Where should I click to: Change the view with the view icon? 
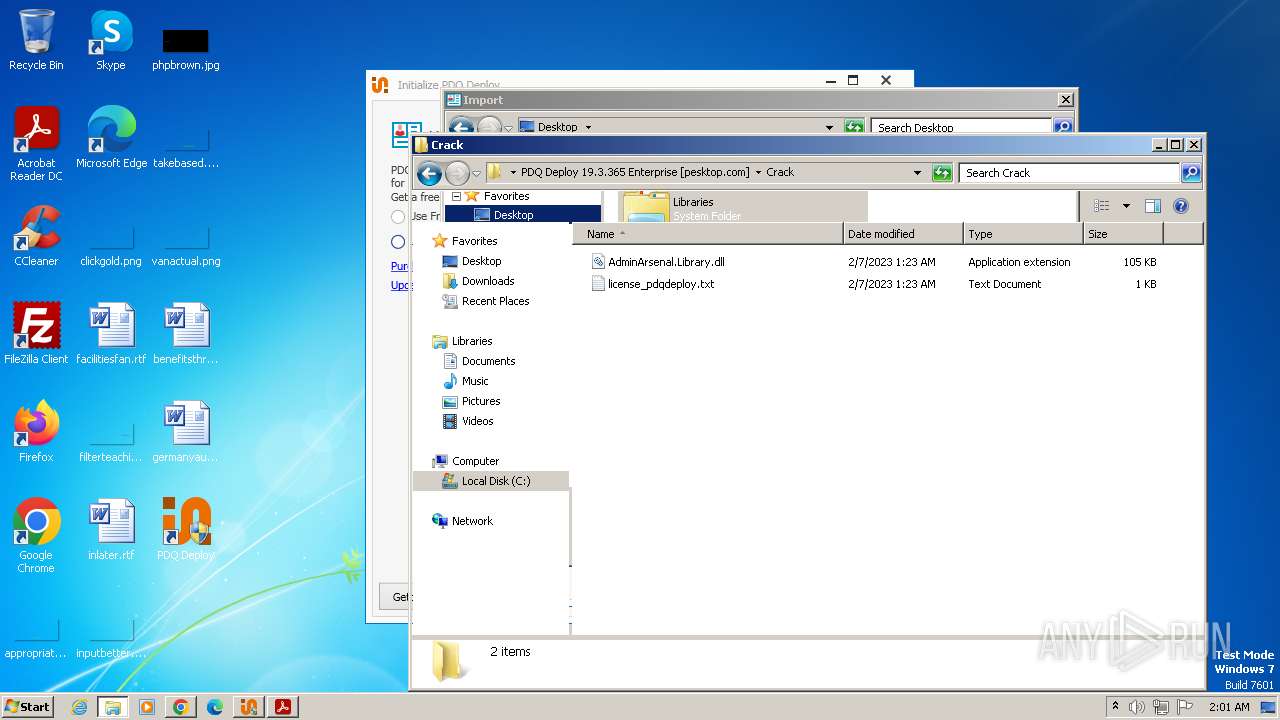1102,206
